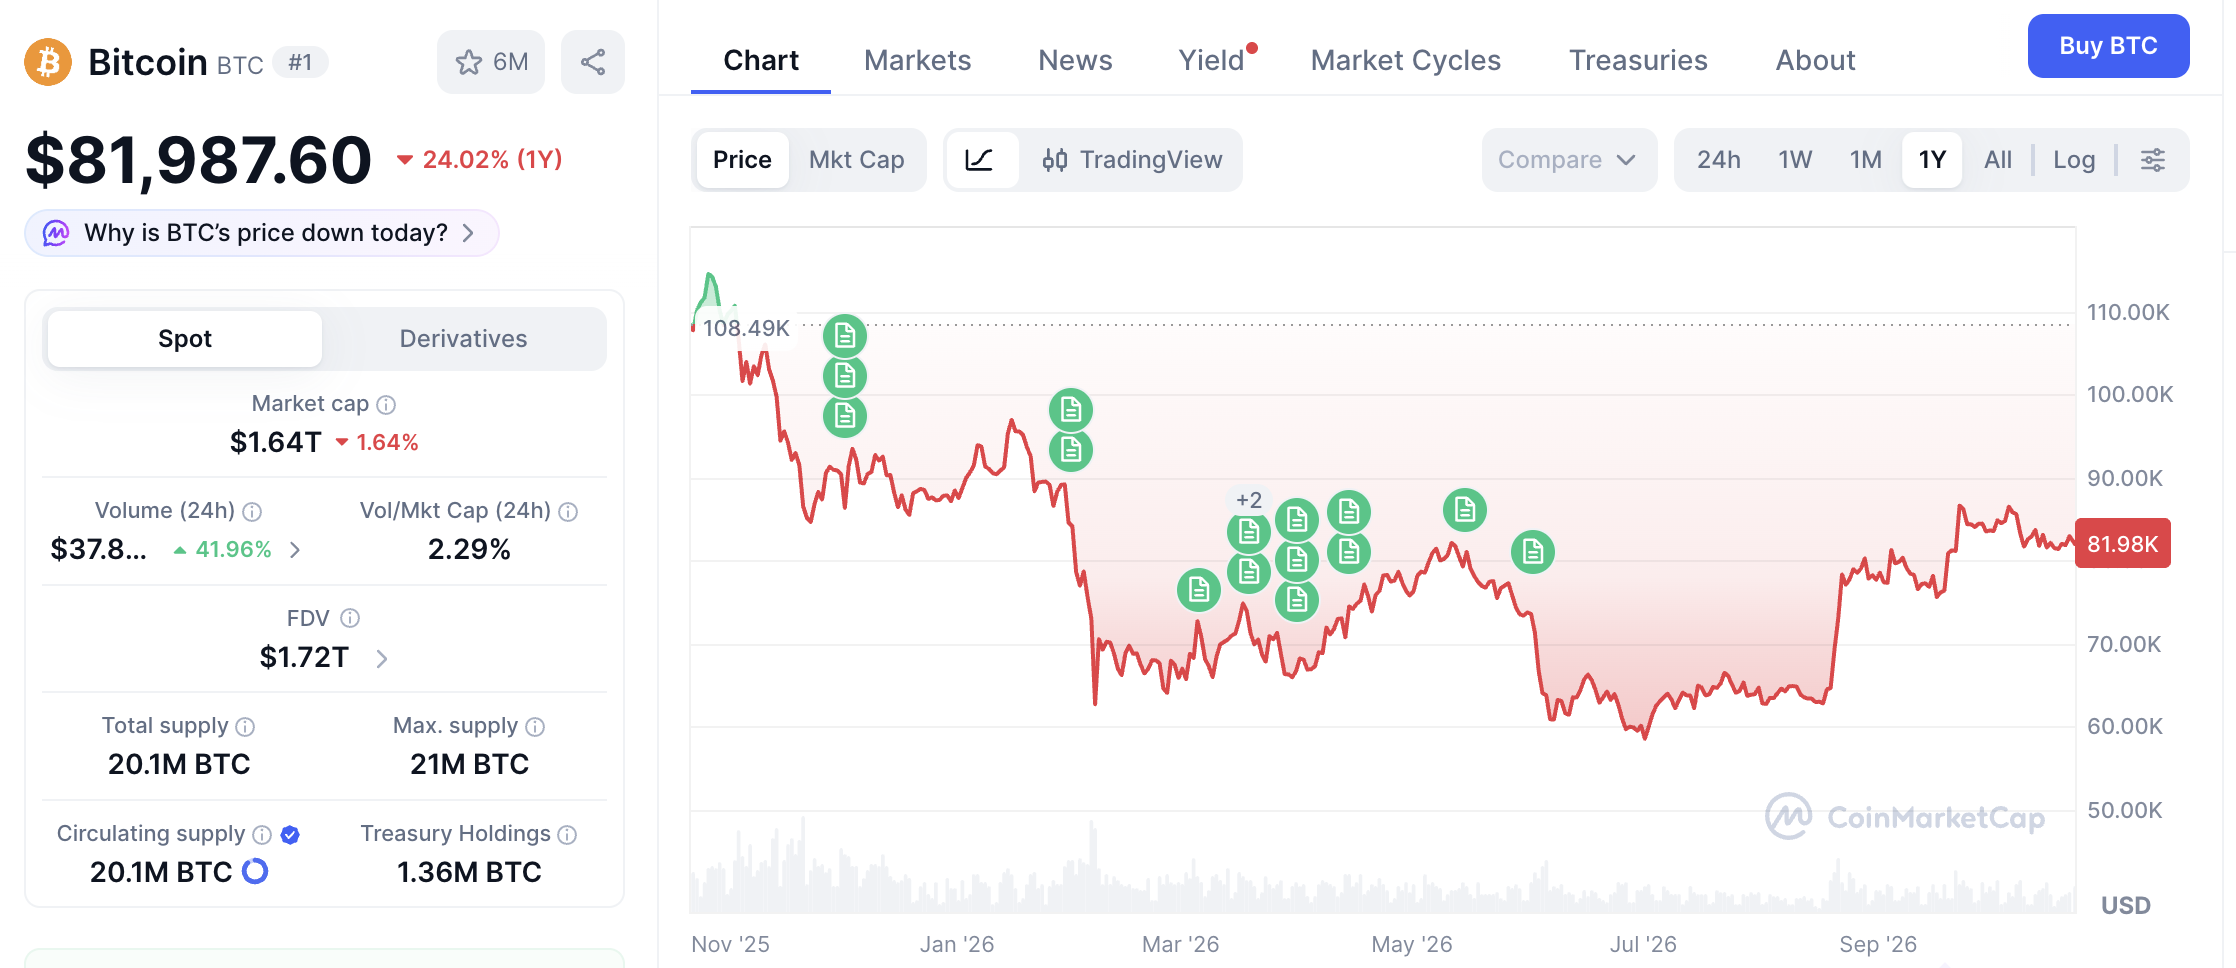Click the Bitcoin logo icon
The width and height of the screenshot is (2236, 968).
click(48, 62)
